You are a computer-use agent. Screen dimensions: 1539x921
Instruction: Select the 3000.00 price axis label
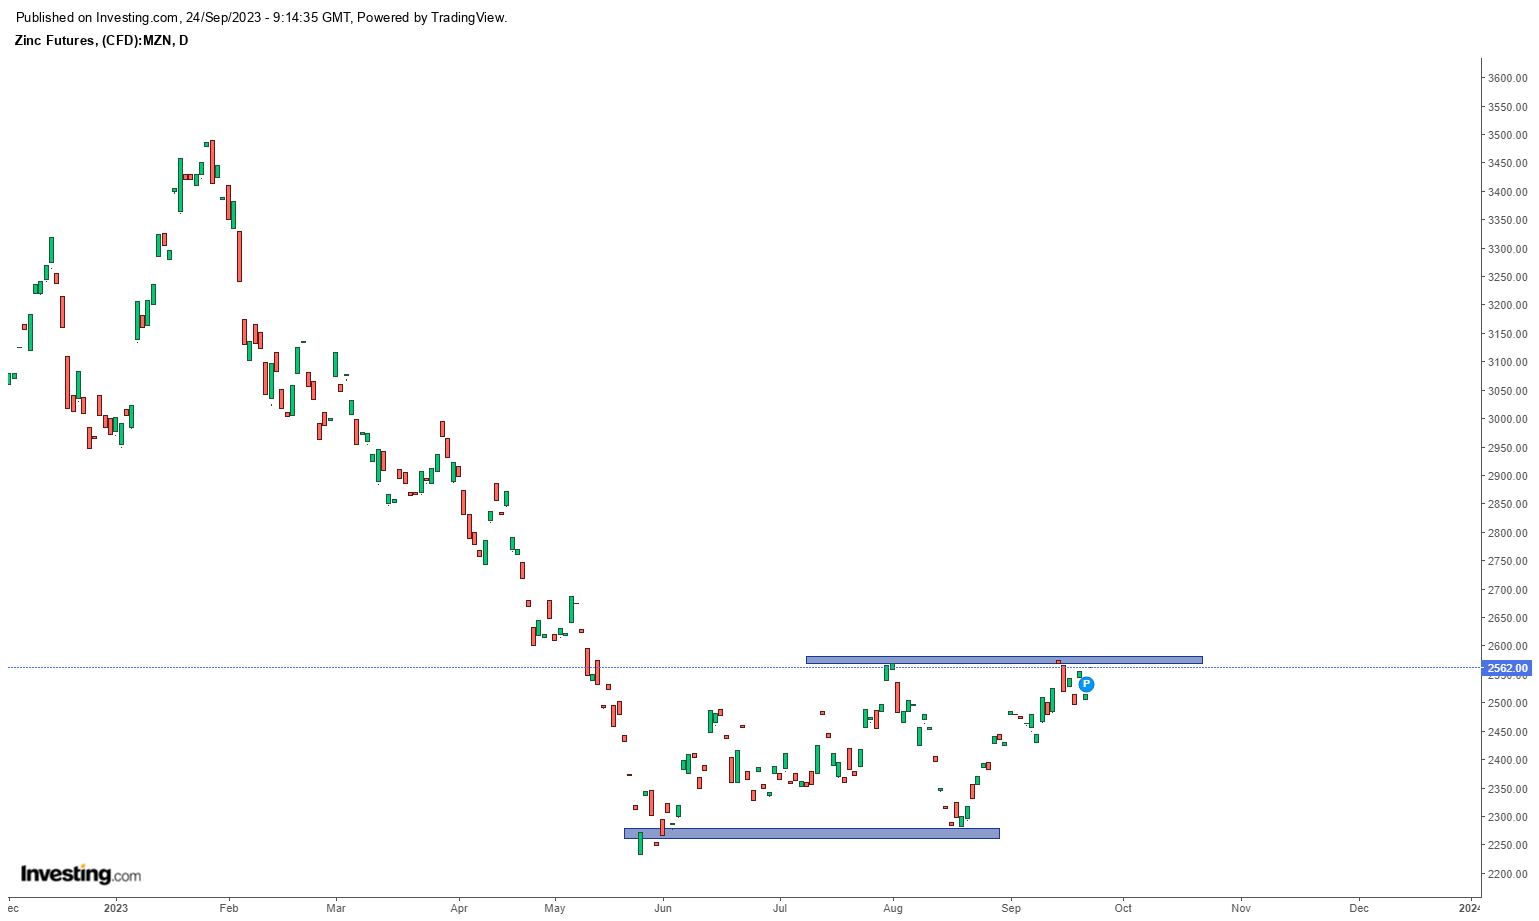click(1507, 419)
